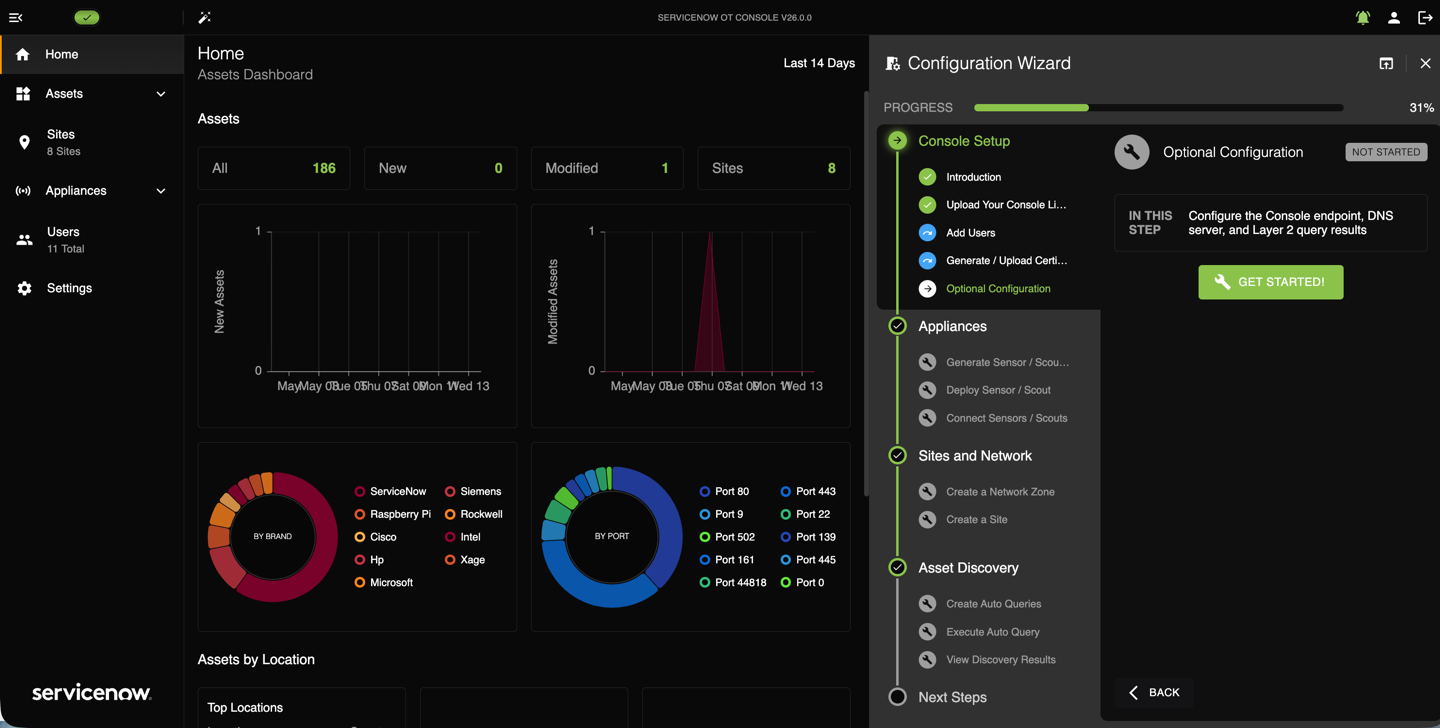
Task: Click the wizard progress bar
Action: pos(1158,107)
